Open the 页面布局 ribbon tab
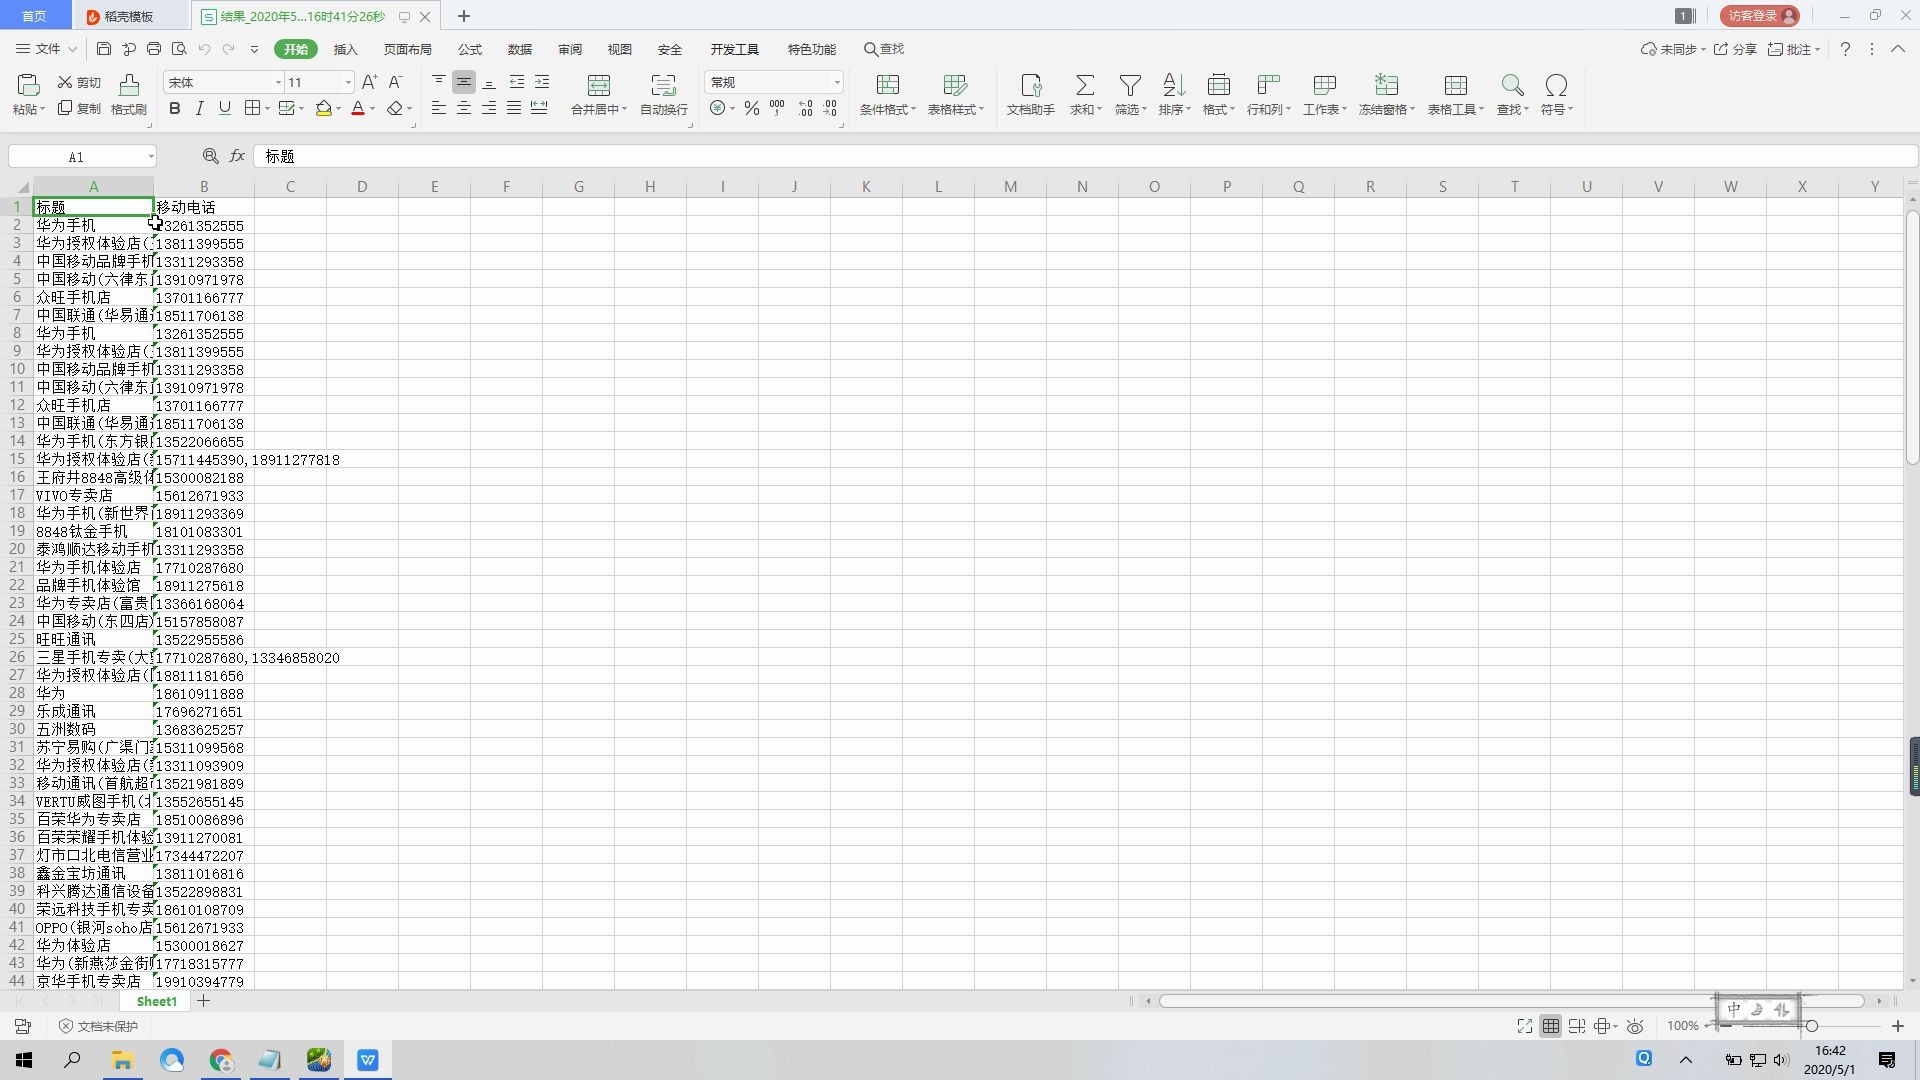The image size is (1920, 1080). pos(408,49)
